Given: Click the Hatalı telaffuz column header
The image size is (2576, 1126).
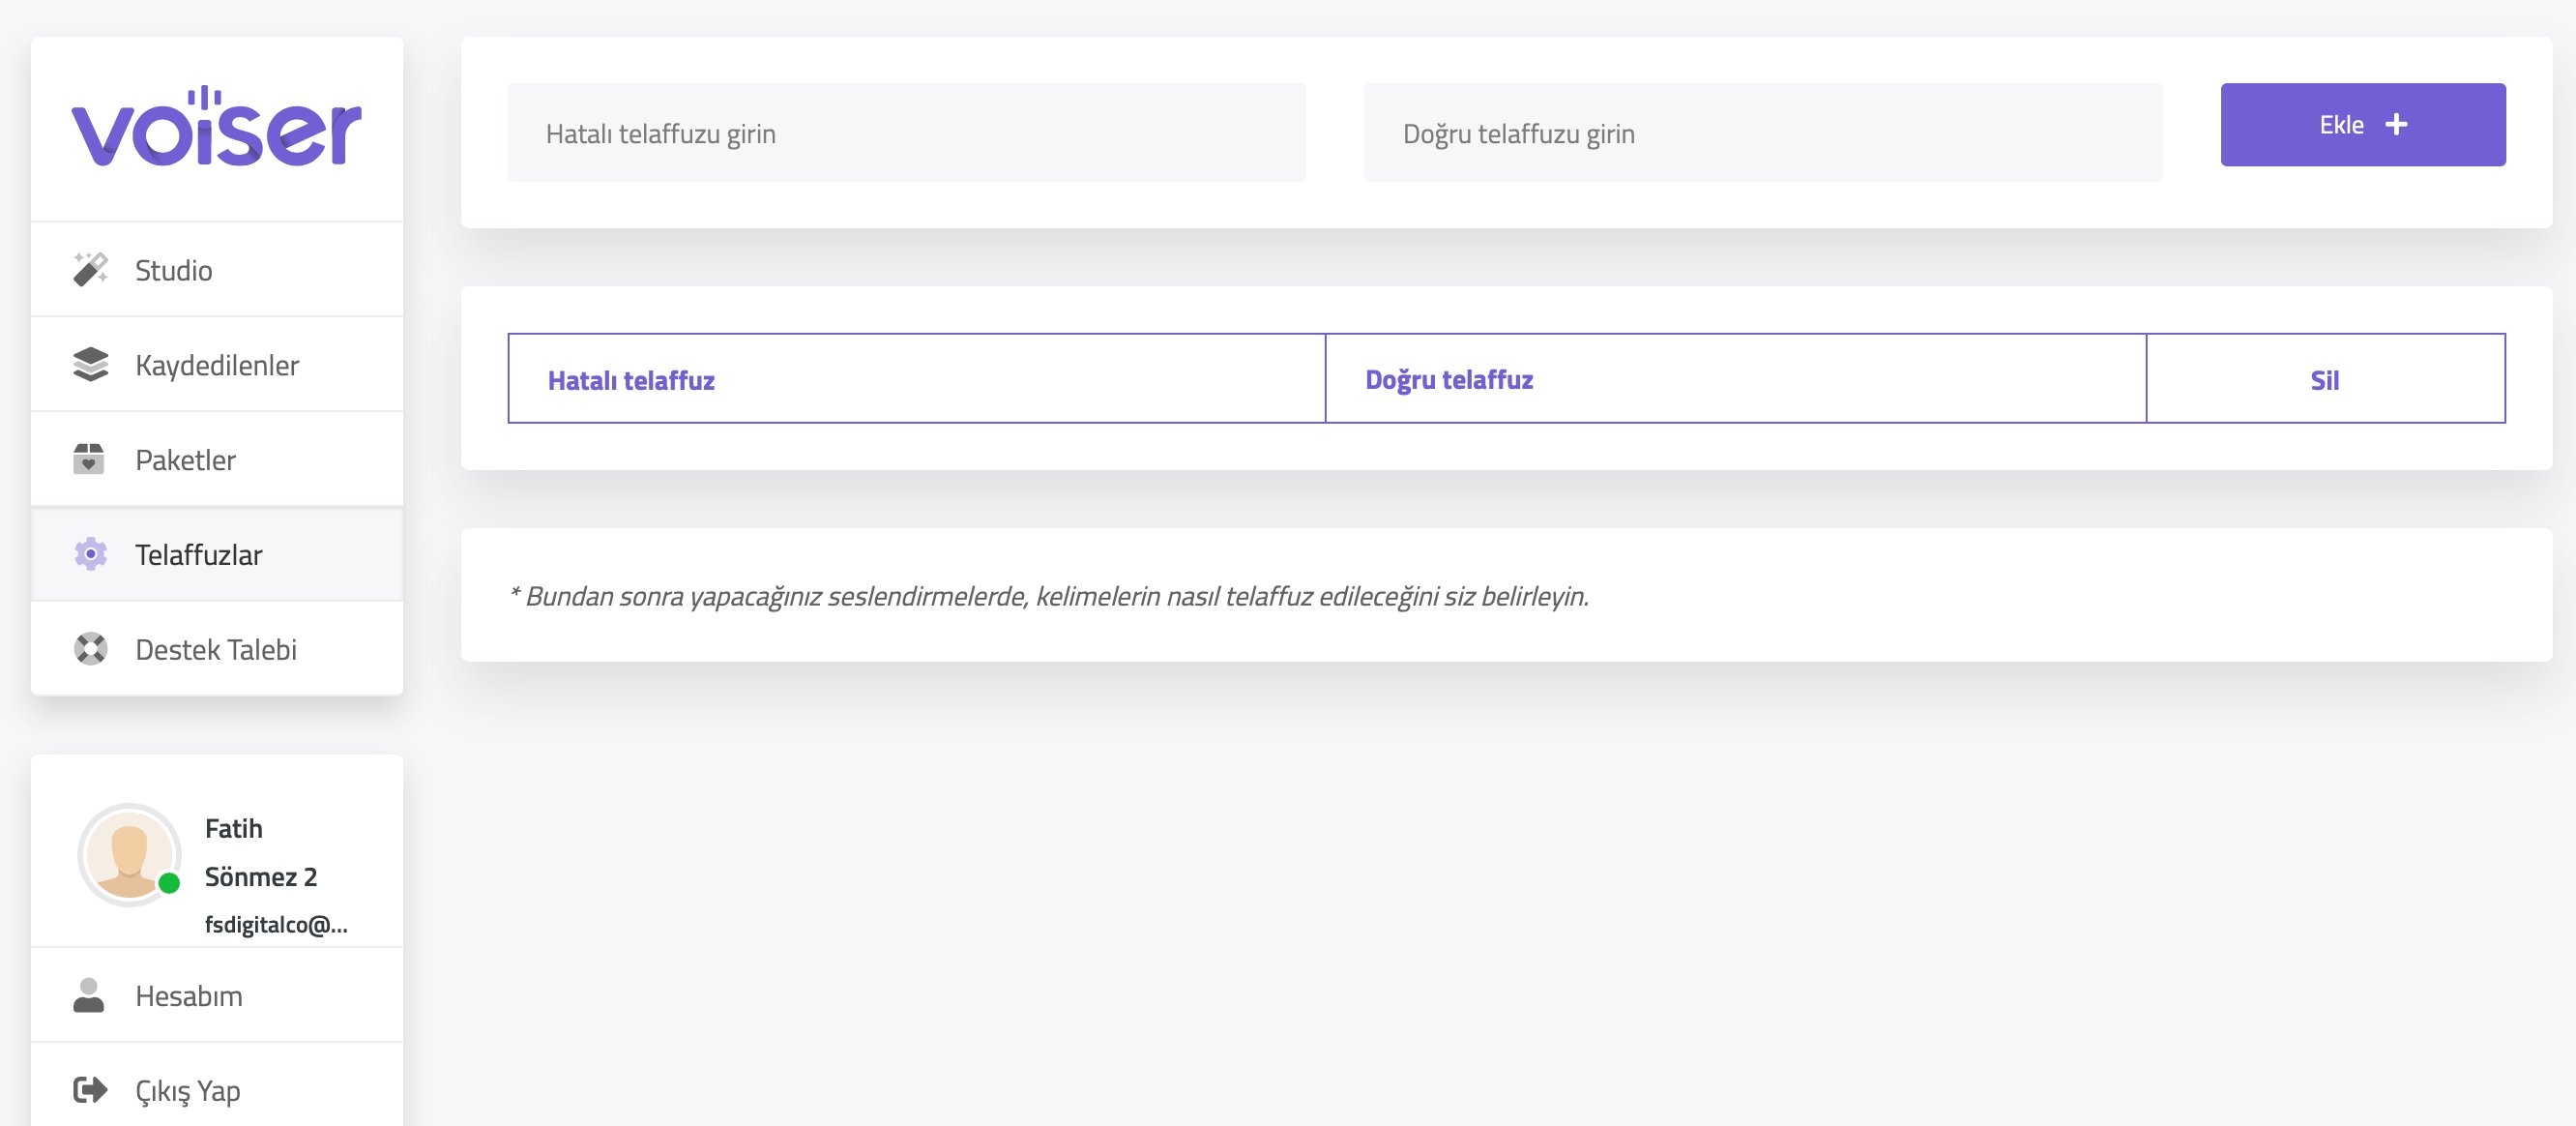Looking at the screenshot, I should click(x=917, y=379).
